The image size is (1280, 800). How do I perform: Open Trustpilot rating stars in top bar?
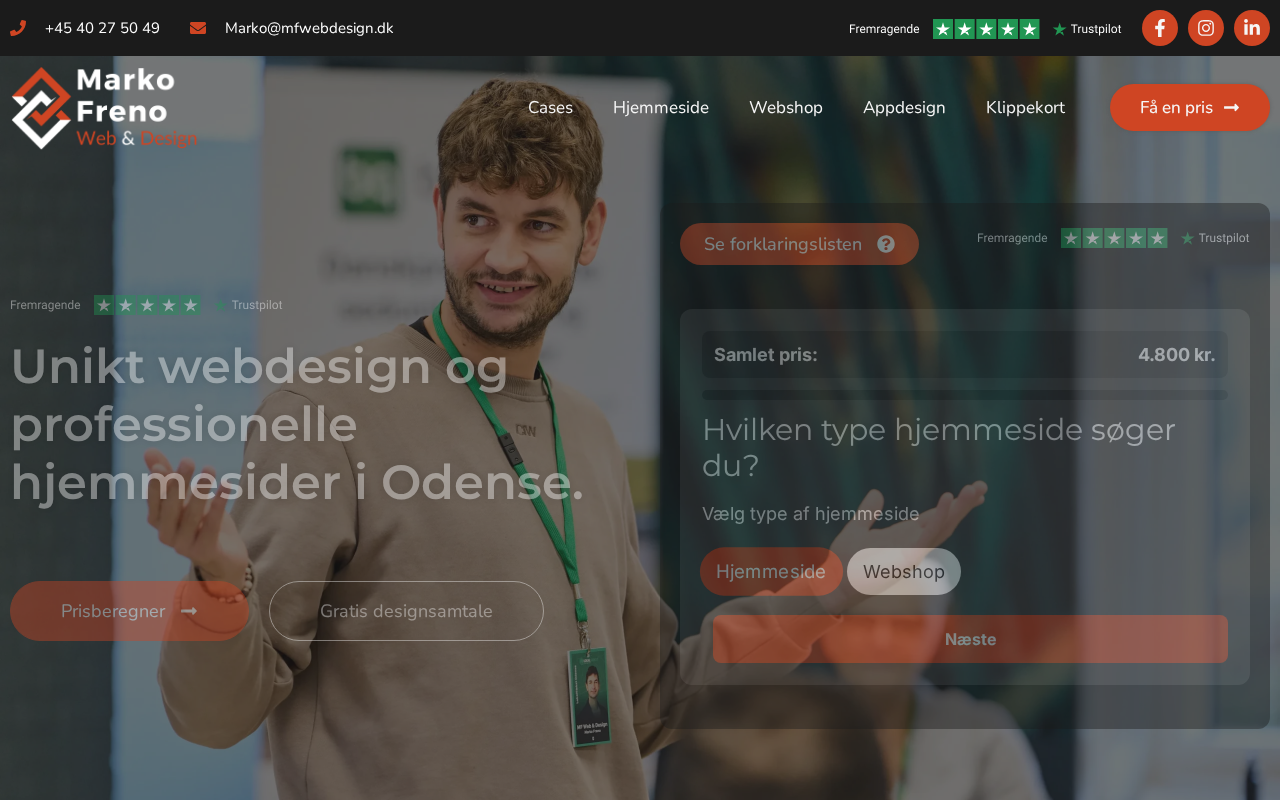point(986,29)
